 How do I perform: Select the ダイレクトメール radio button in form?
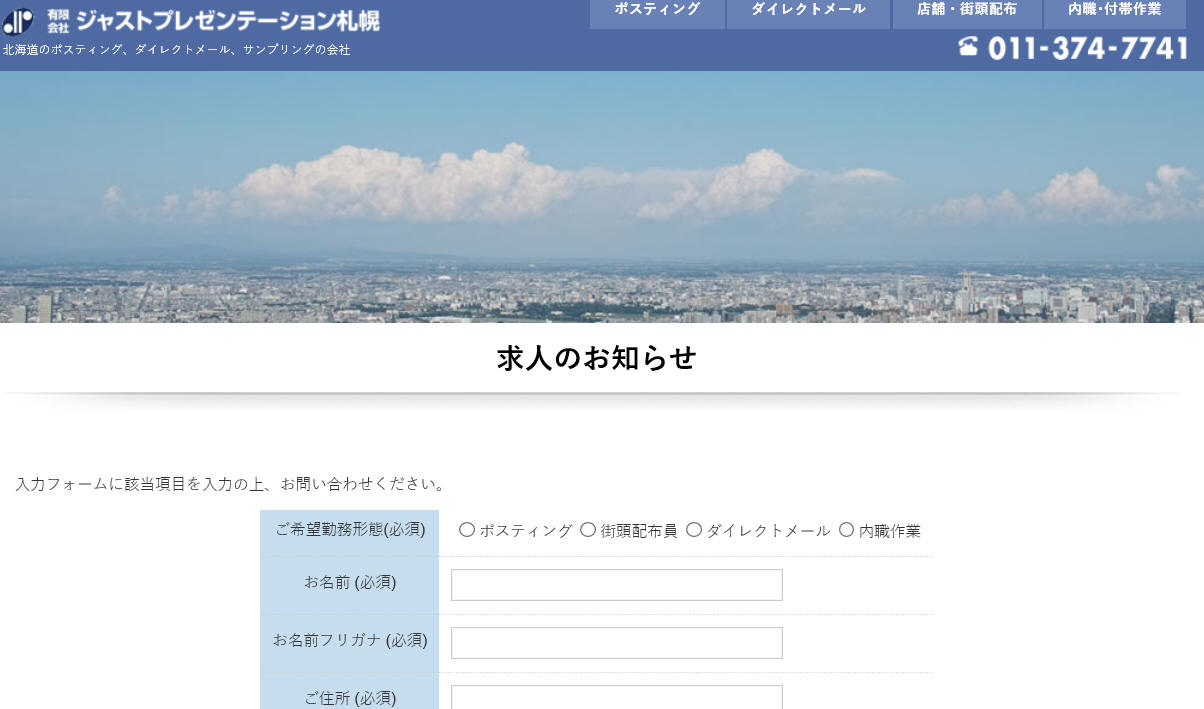(x=694, y=530)
